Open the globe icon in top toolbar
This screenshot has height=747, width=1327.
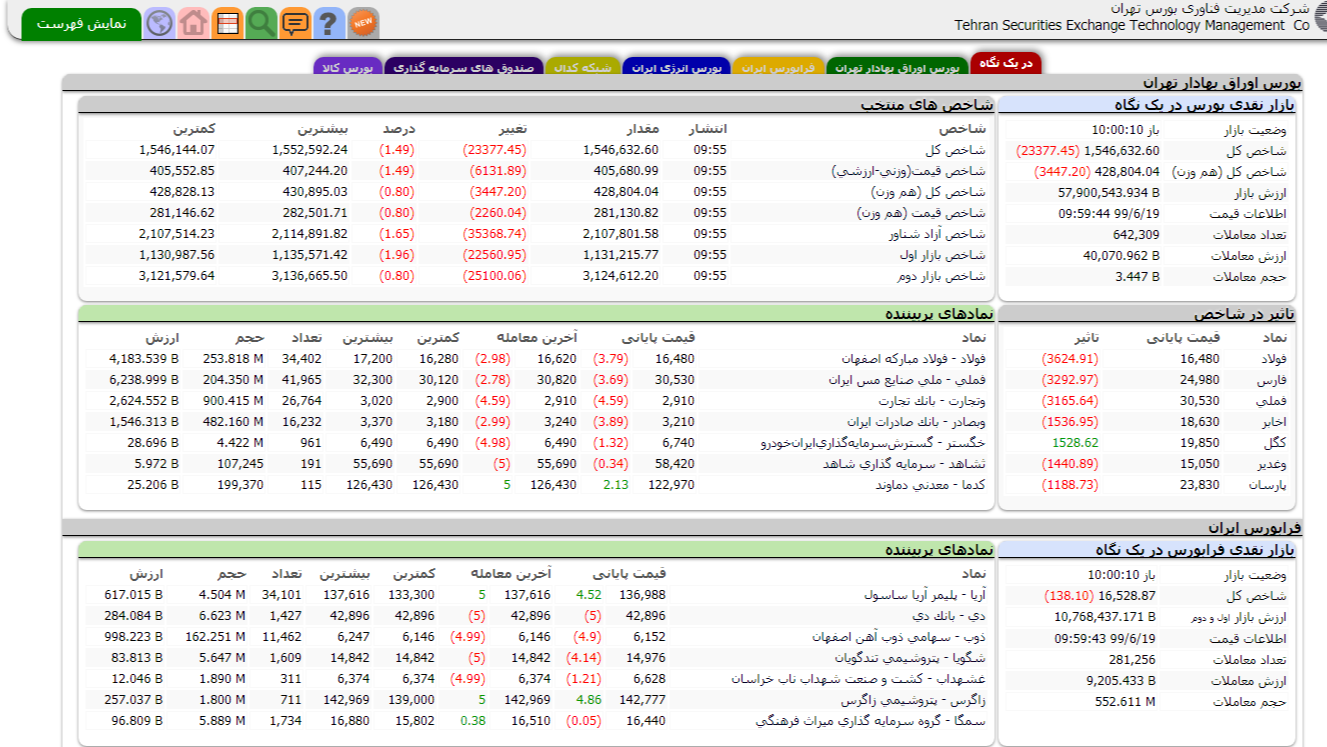click(159, 22)
